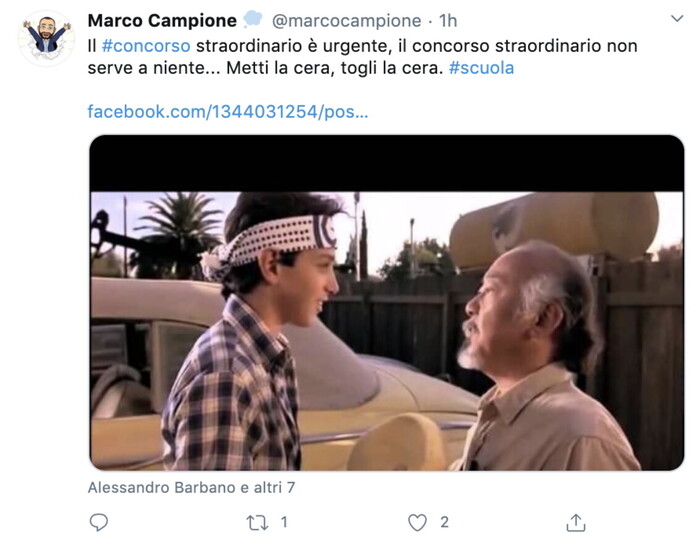The width and height of the screenshot is (700, 543).
Task: Open the 1h timestamp permalink
Action: click(448, 21)
